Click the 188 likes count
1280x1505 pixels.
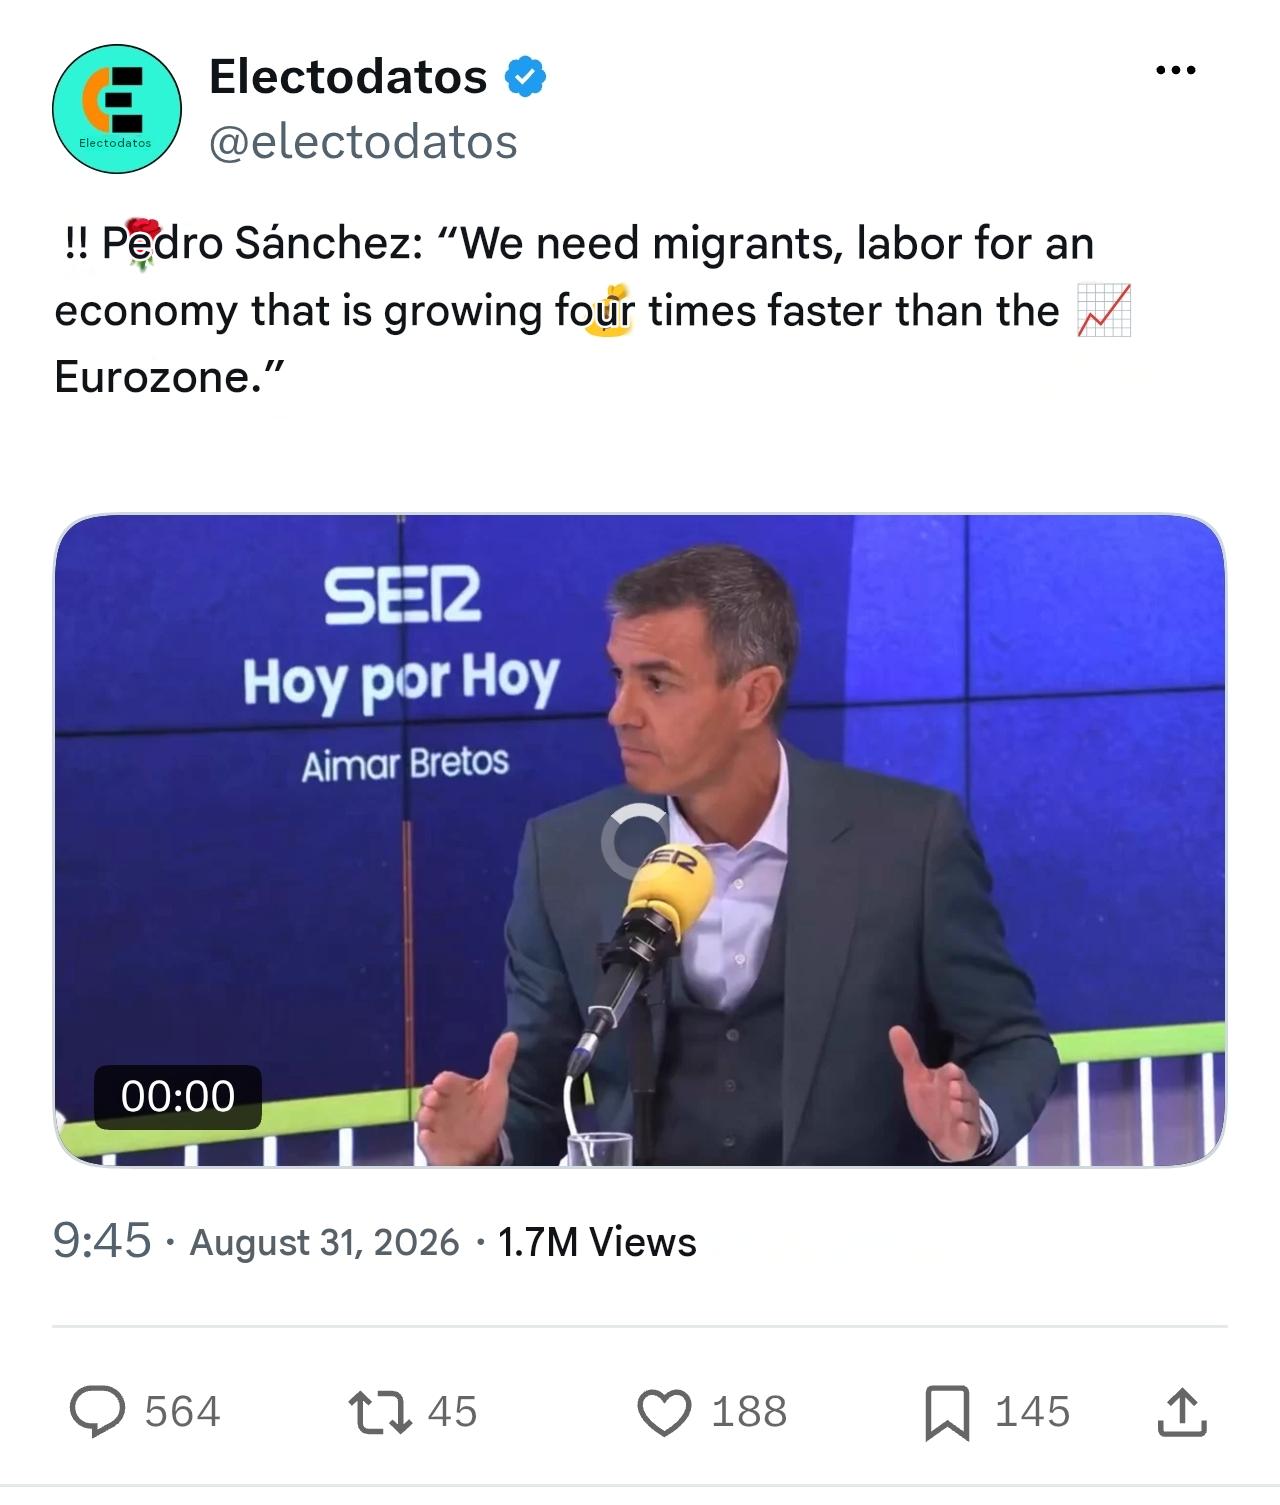click(749, 1412)
